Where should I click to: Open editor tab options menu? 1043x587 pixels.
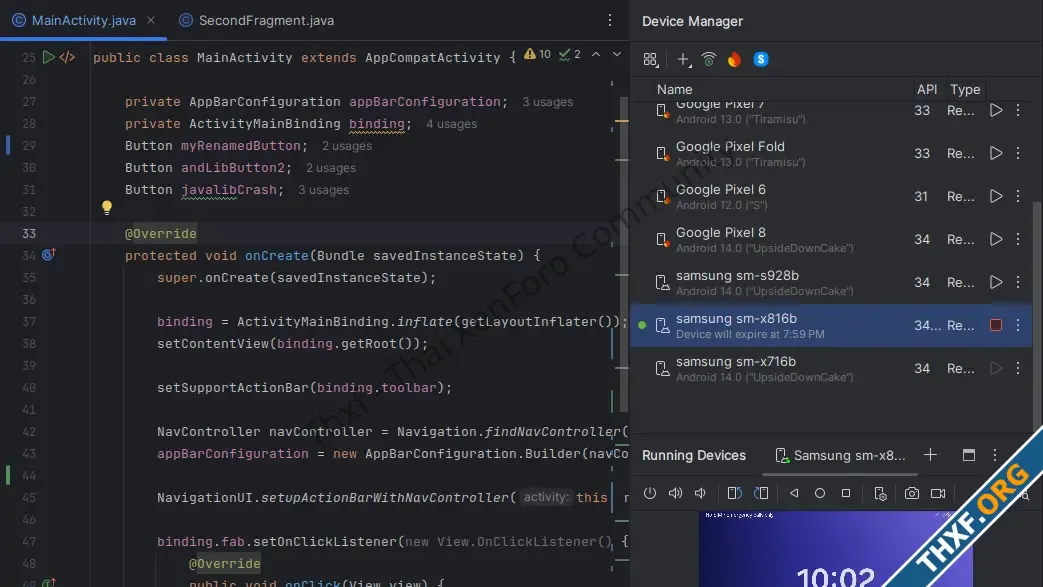click(609, 21)
